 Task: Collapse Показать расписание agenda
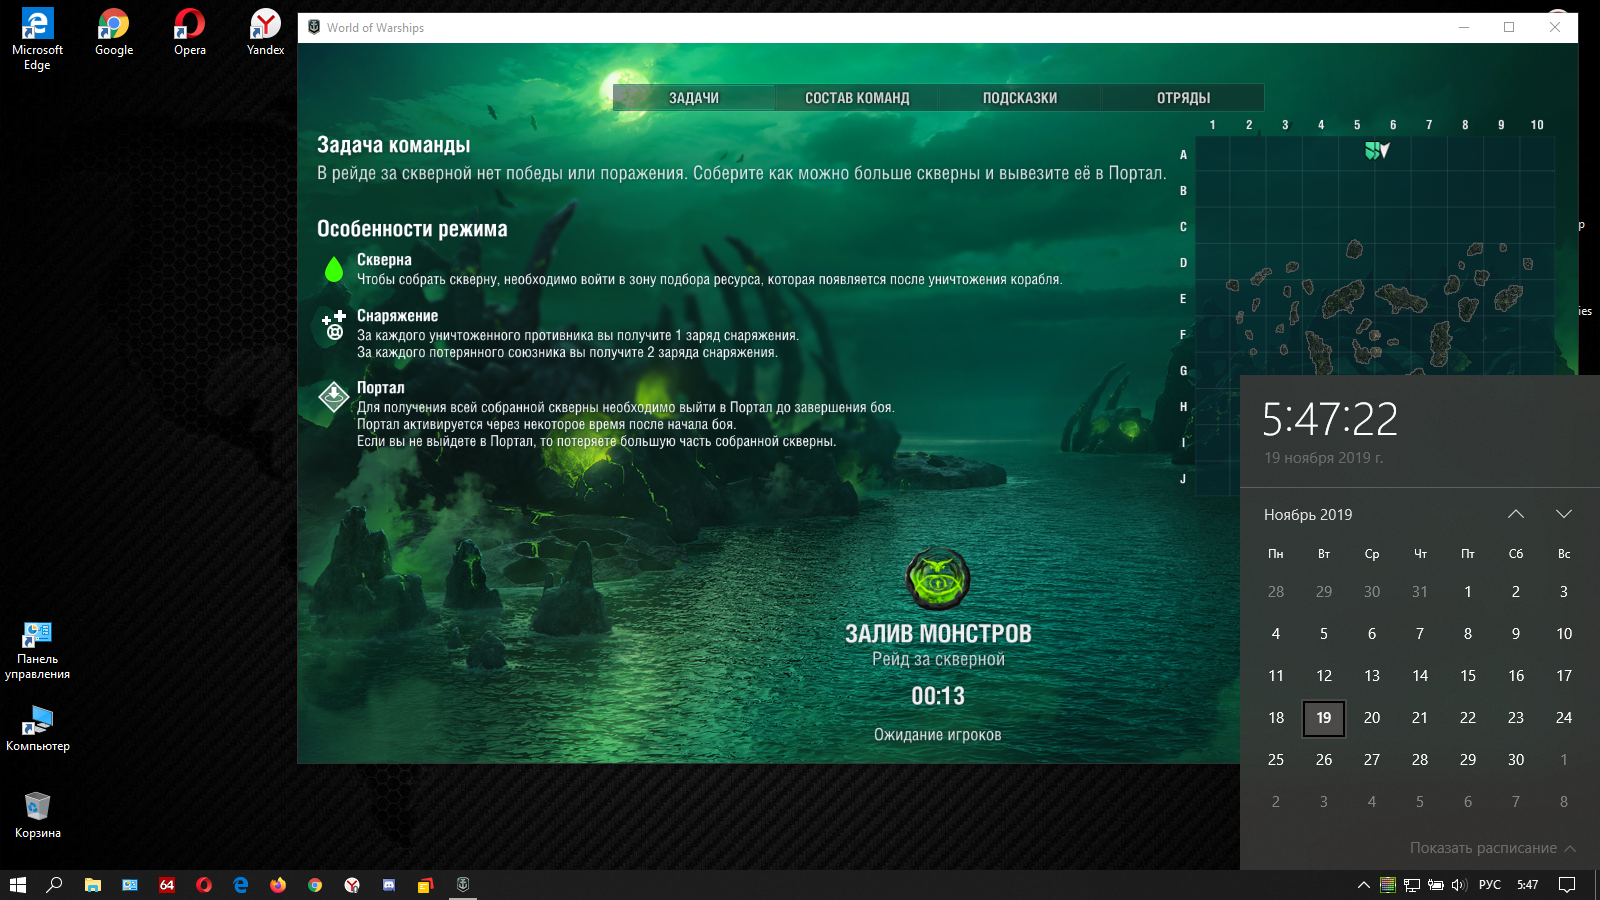1493,848
